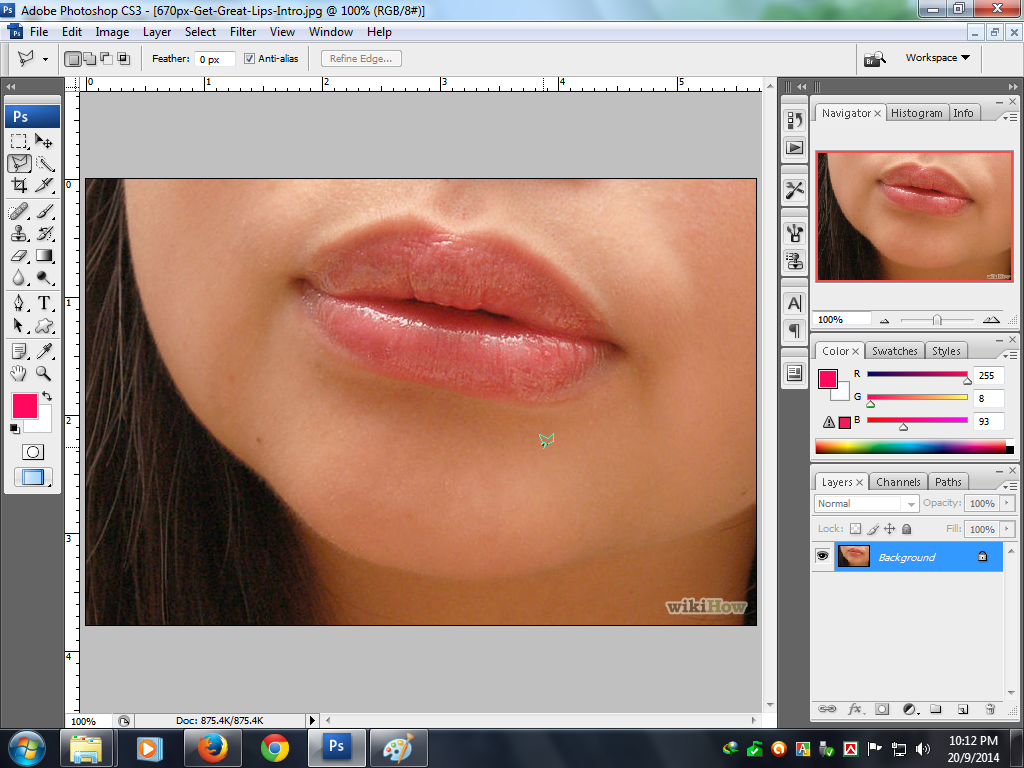Screen dimensions: 1024x768
Task: Click the Feather input field
Action: tap(214, 59)
